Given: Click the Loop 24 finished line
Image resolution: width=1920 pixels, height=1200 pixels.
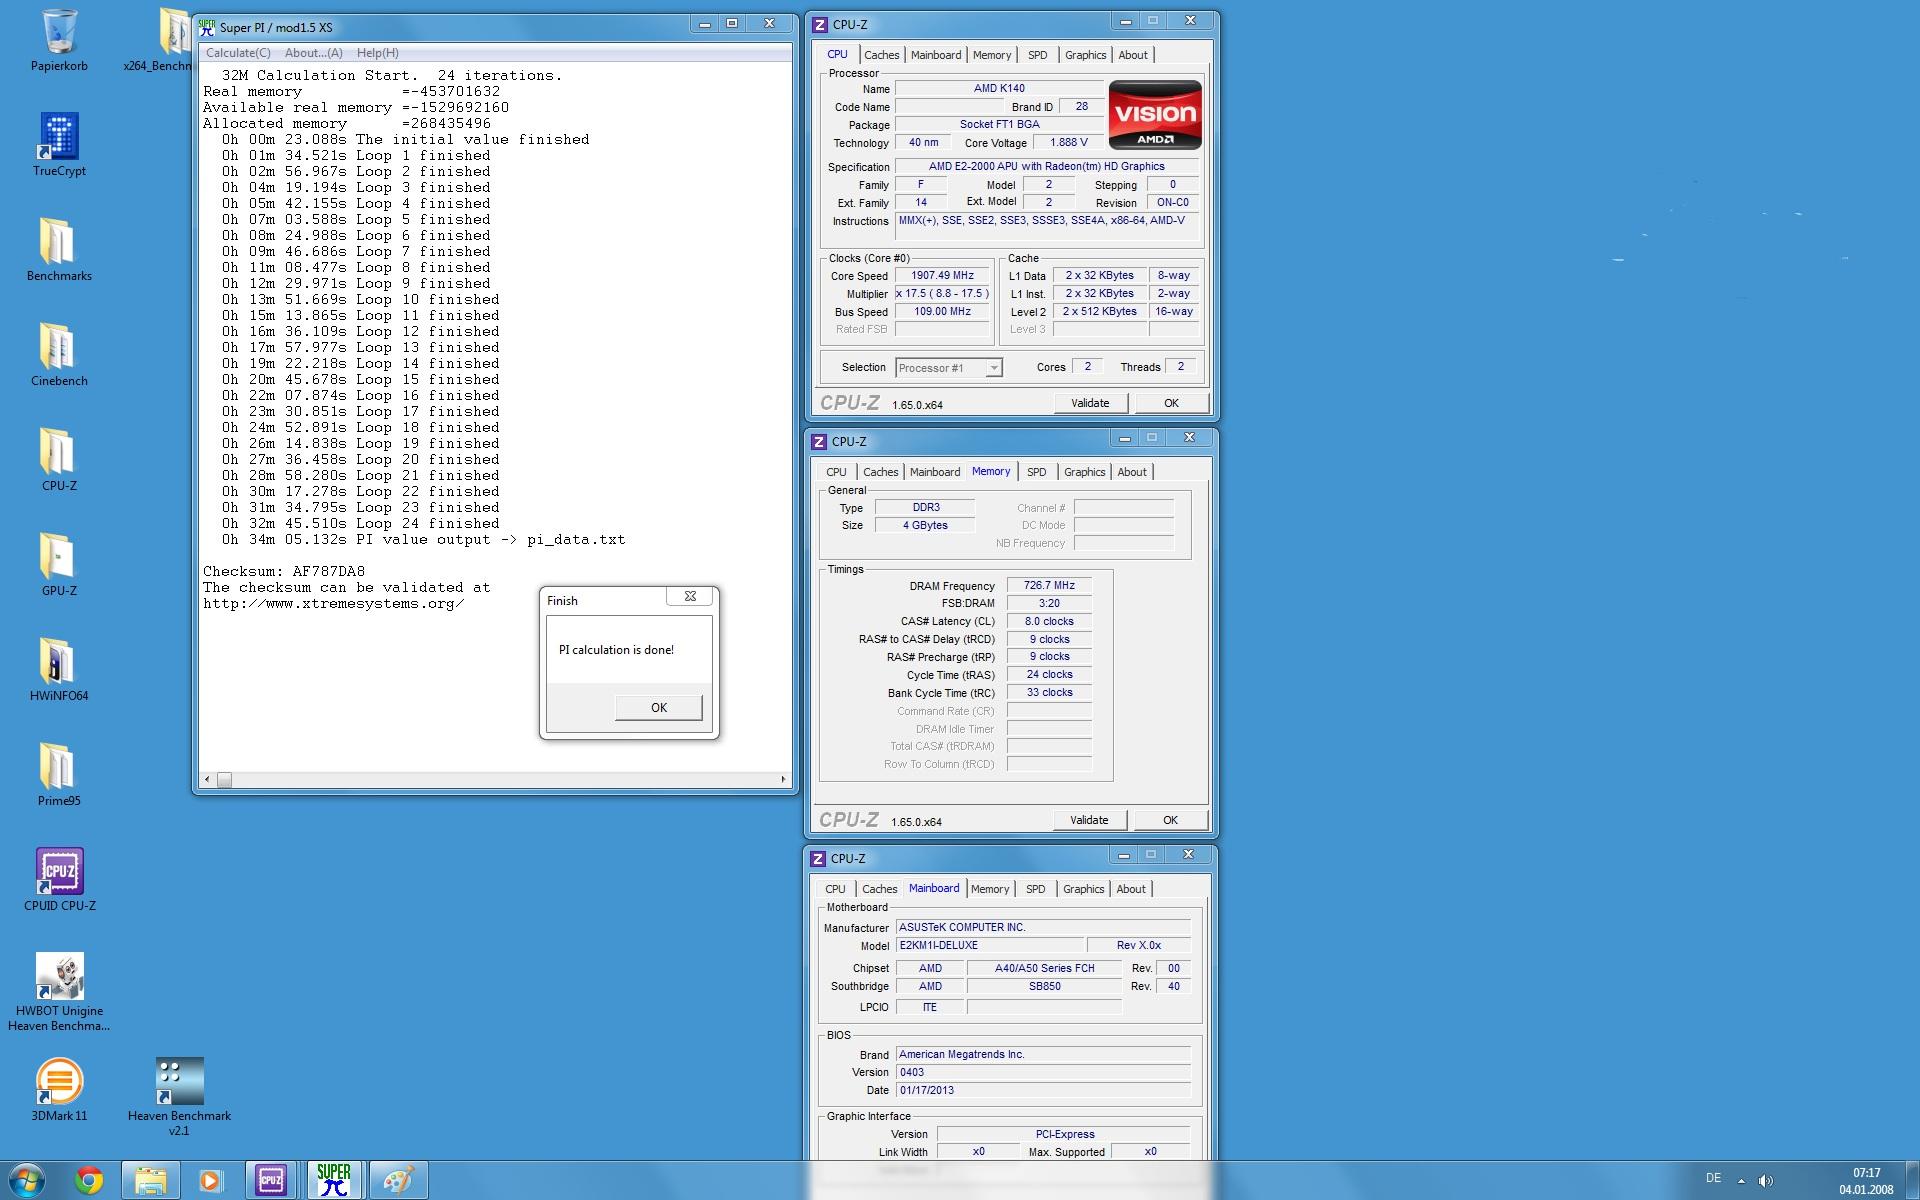Looking at the screenshot, I should pyautogui.click(x=361, y=523).
